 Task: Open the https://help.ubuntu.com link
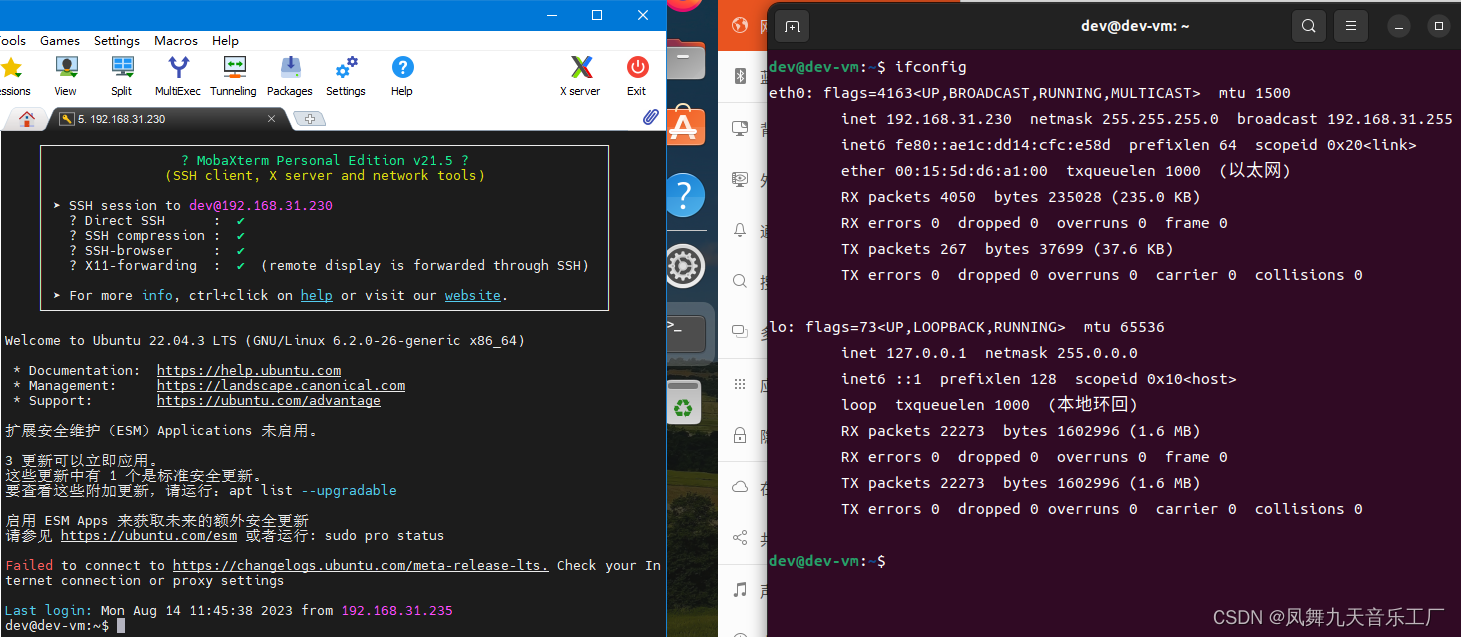[249, 371]
